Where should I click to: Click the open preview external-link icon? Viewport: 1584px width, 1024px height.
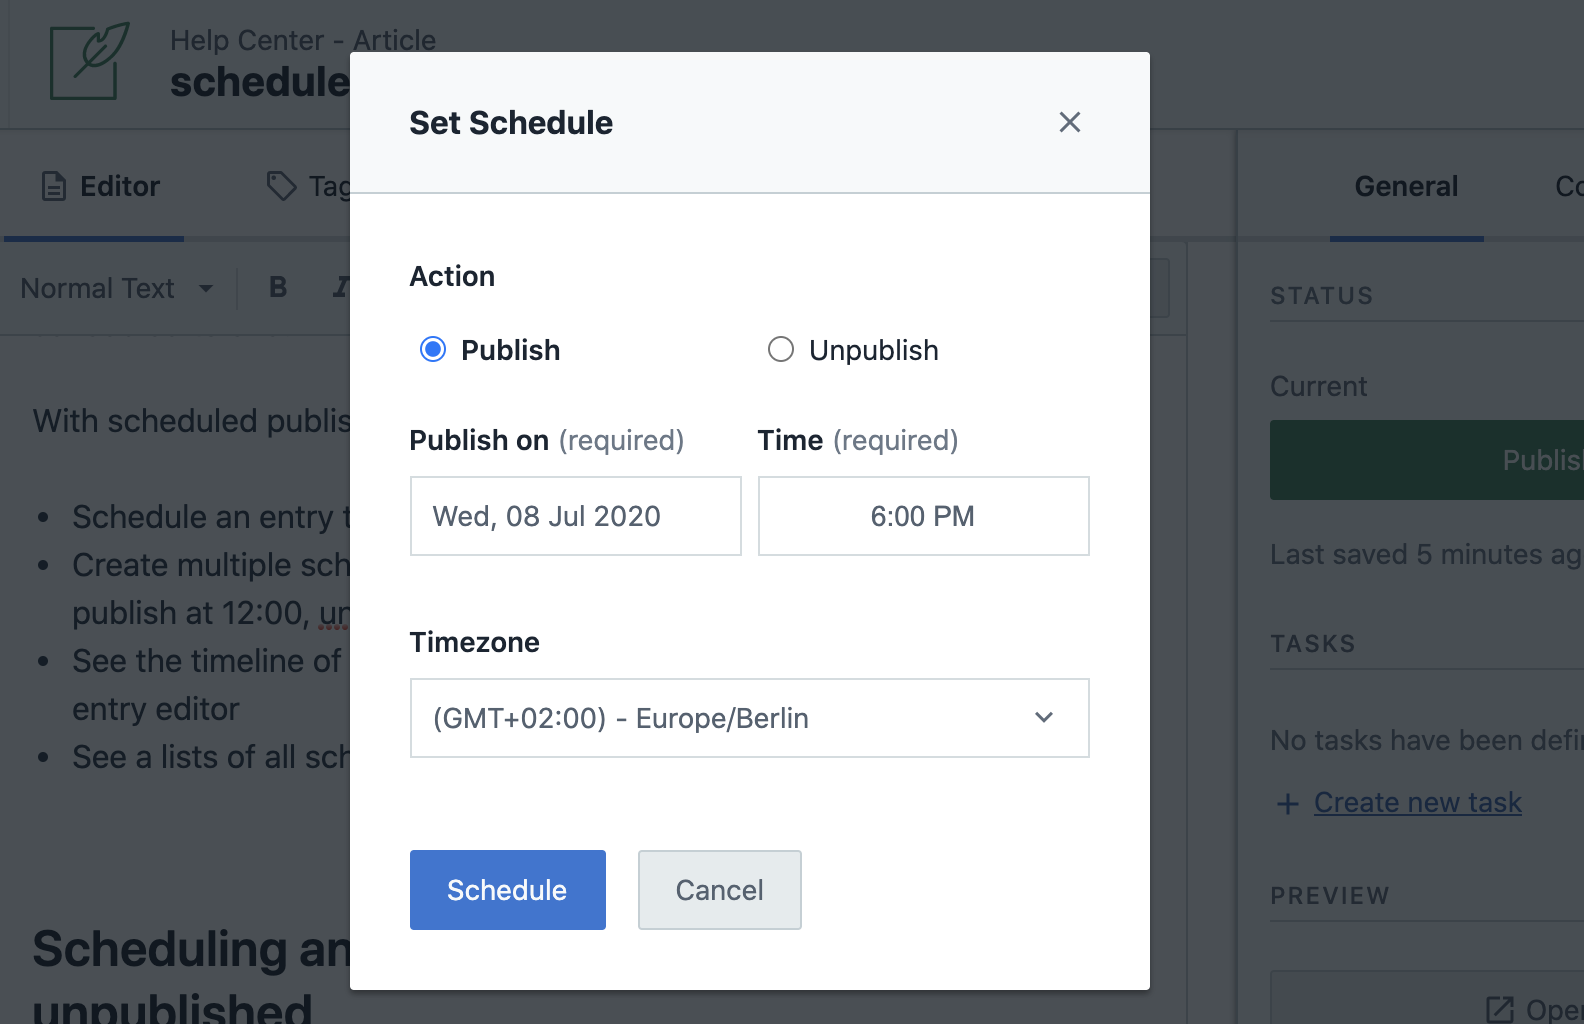click(1500, 1009)
